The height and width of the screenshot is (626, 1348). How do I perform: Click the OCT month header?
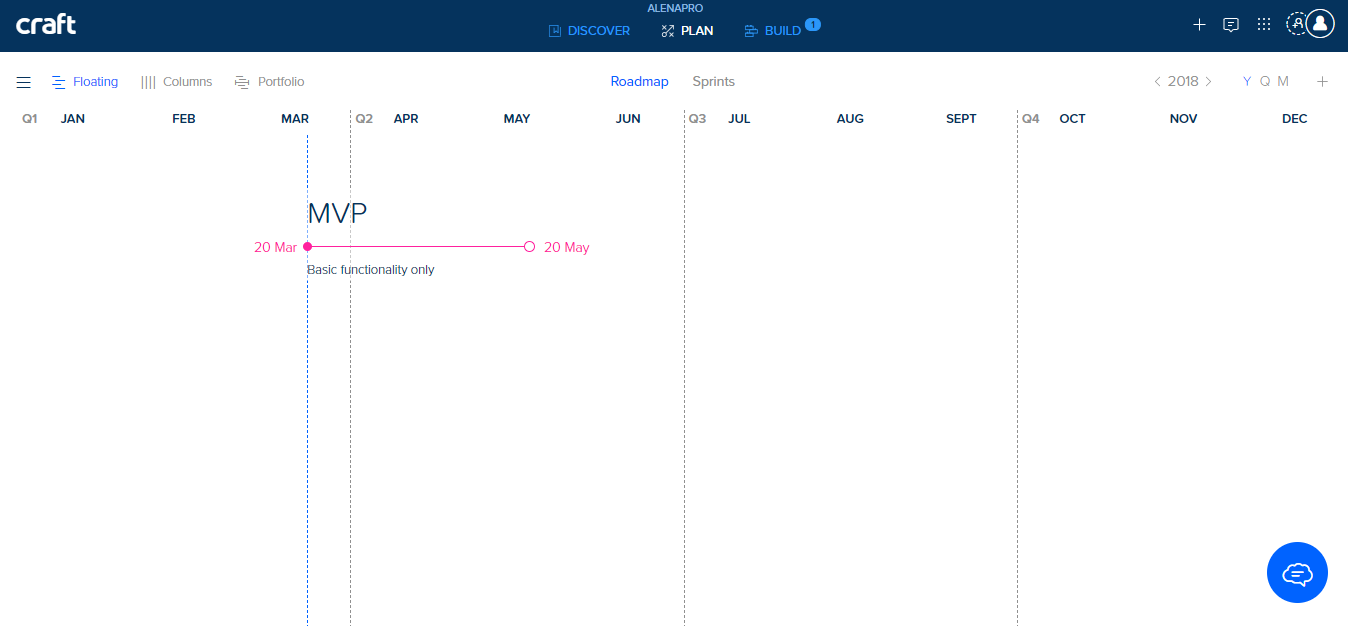click(x=1072, y=119)
